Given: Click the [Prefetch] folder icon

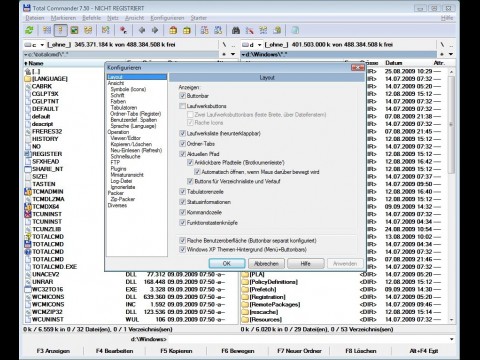Looking at the screenshot, I should pos(245,289).
